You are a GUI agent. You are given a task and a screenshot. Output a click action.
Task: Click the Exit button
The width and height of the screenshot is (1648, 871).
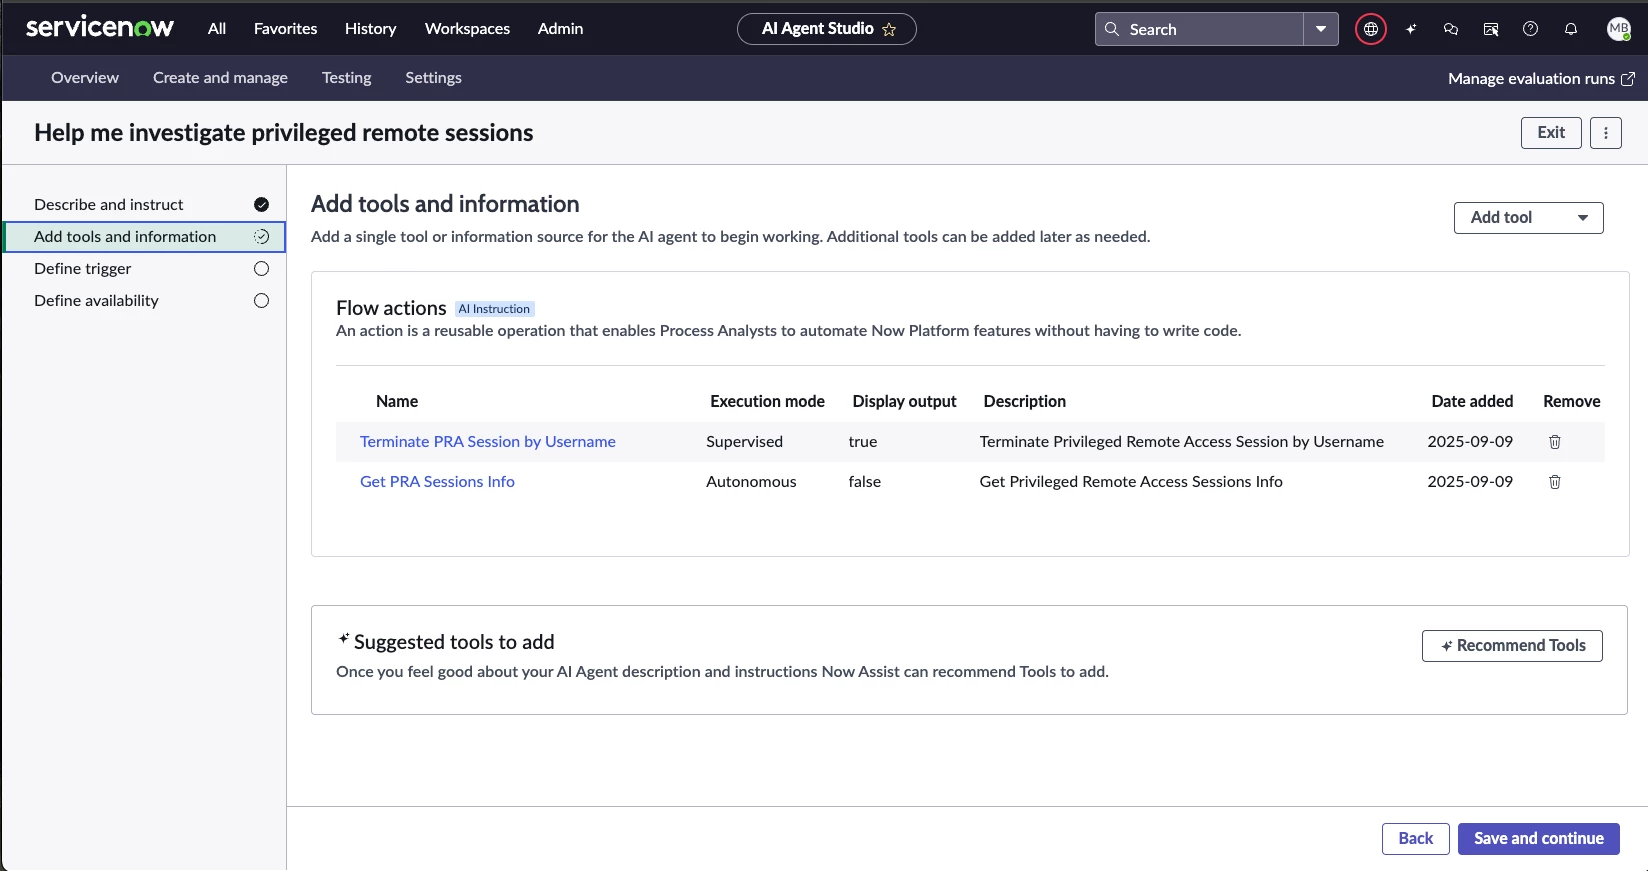pyautogui.click(x=1551, y=133)
